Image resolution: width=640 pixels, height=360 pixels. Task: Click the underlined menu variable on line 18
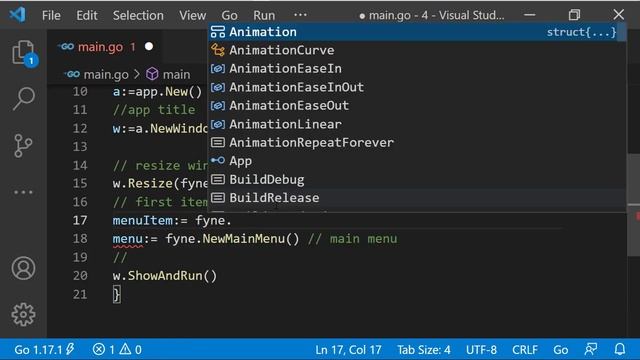click(128, 239)
